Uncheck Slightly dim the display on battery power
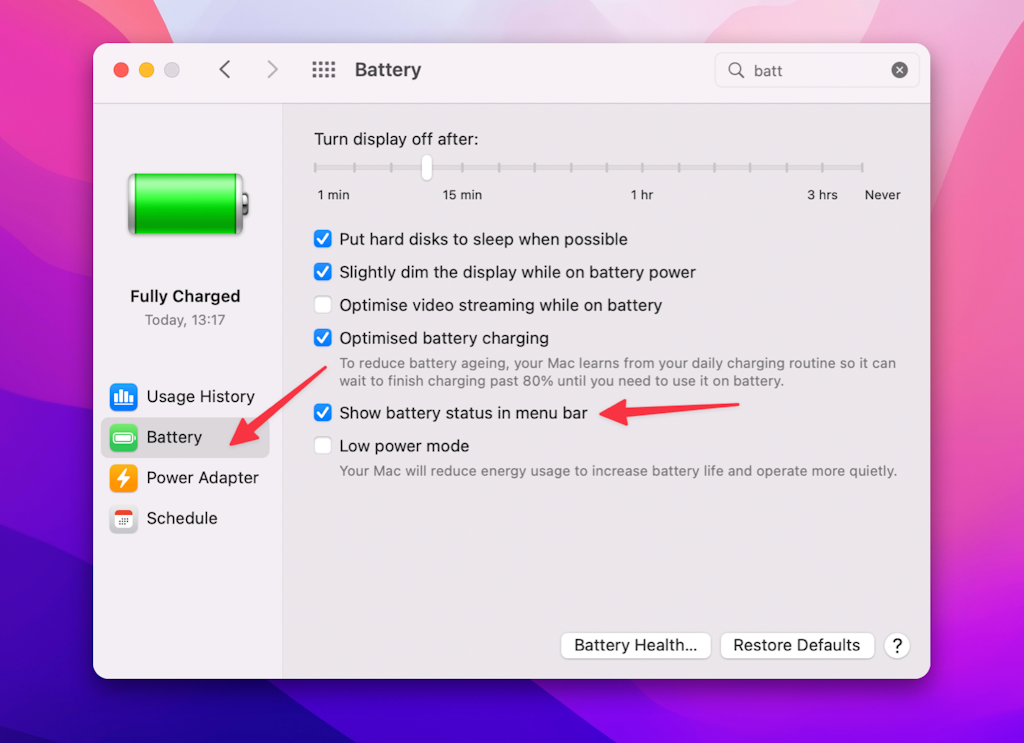The height and width of the screenshot is (743, 1024). [x=322, y=272]
